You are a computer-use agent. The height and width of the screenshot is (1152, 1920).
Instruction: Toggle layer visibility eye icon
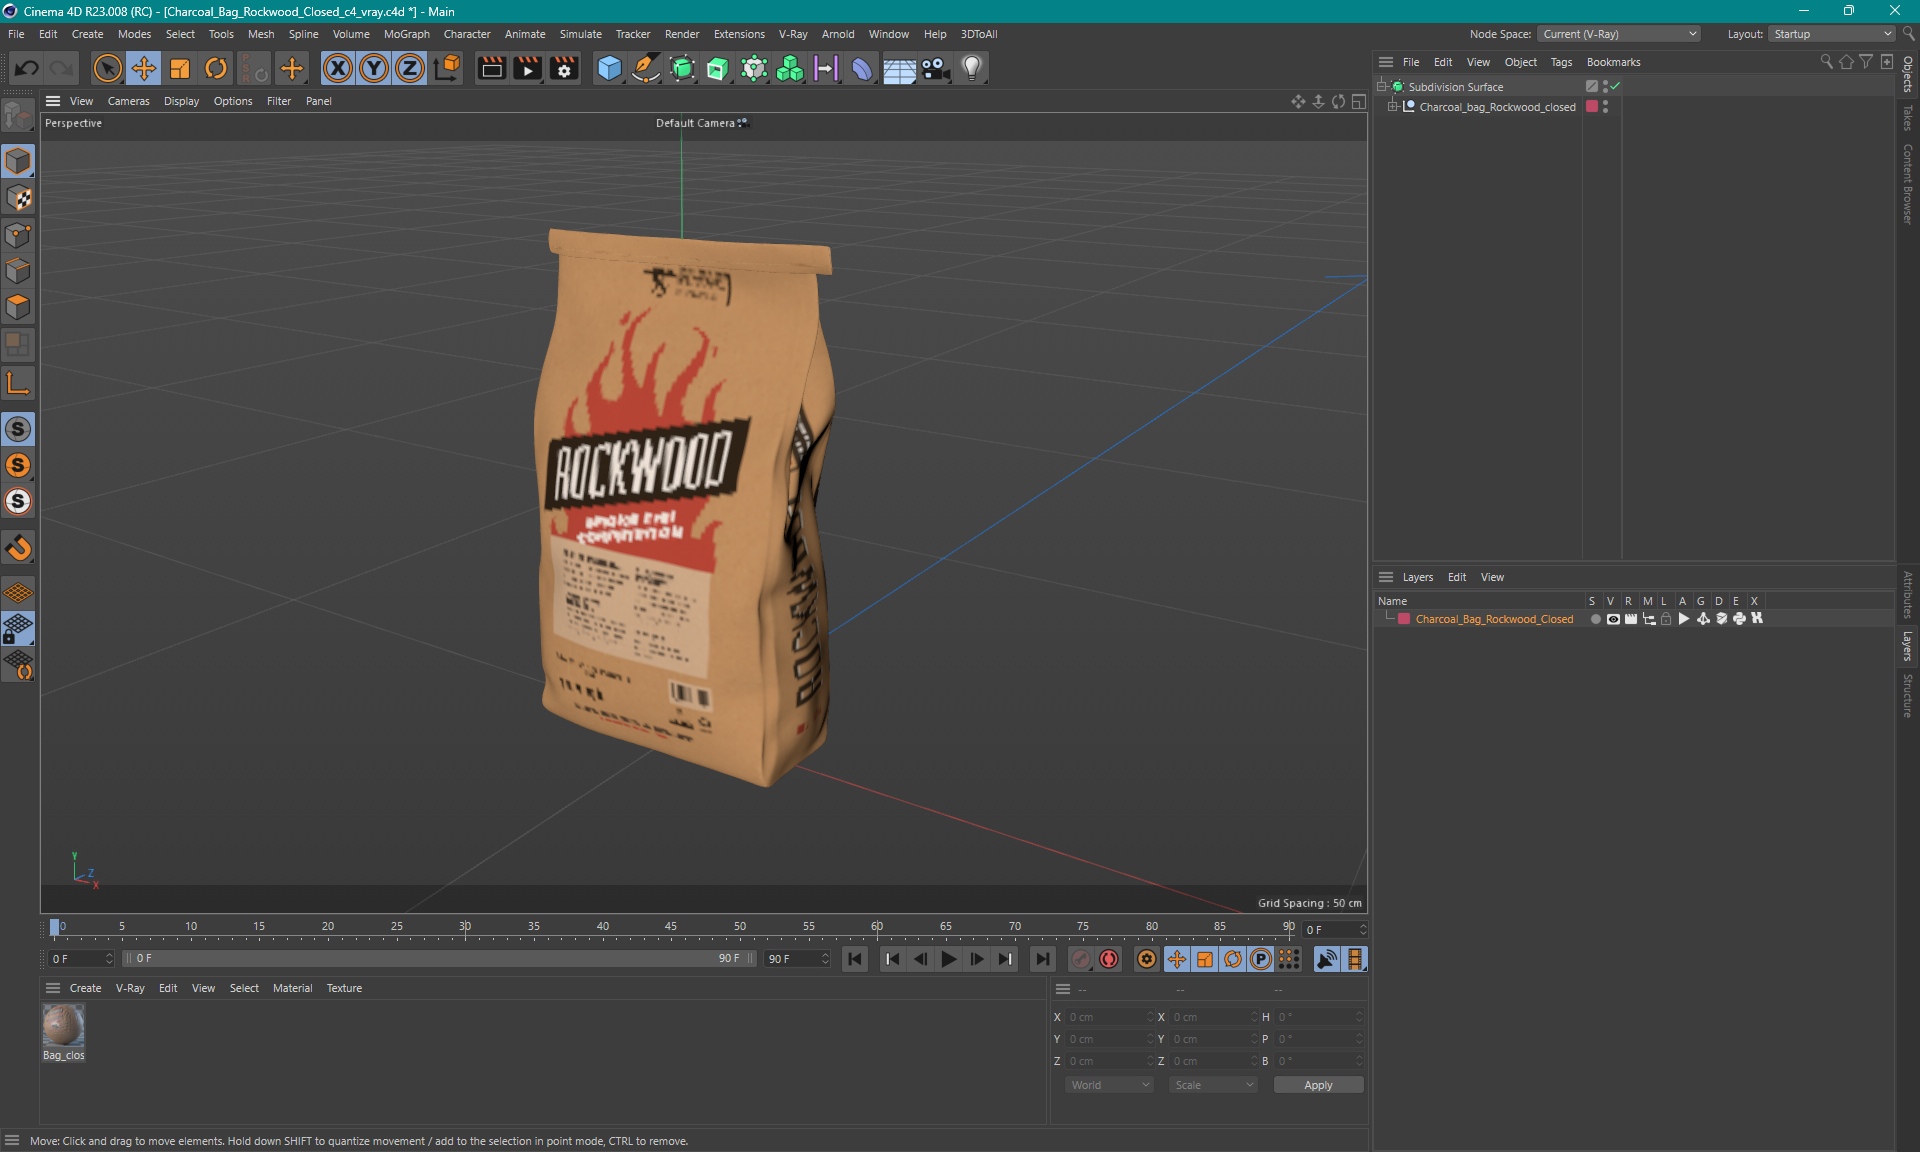click(1613, 619)
